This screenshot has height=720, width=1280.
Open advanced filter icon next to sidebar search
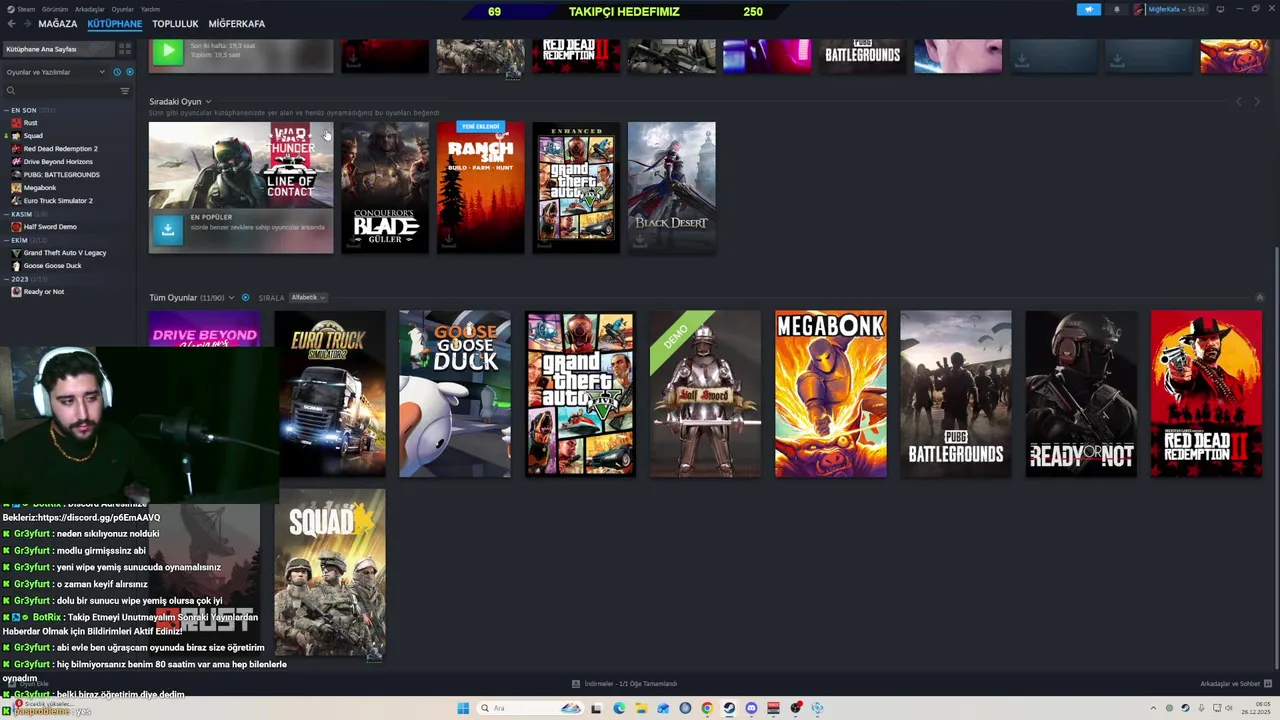click(125, 91)
